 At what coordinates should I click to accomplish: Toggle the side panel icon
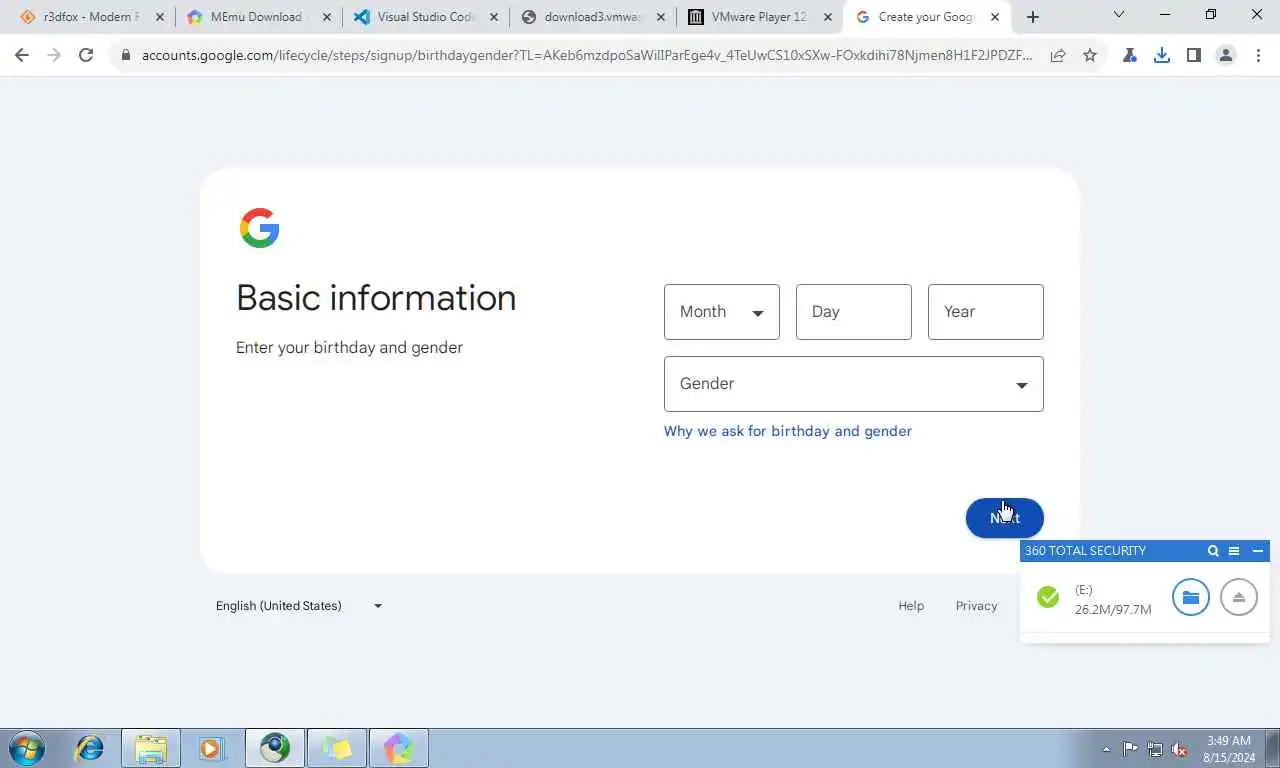[1194, 56]
